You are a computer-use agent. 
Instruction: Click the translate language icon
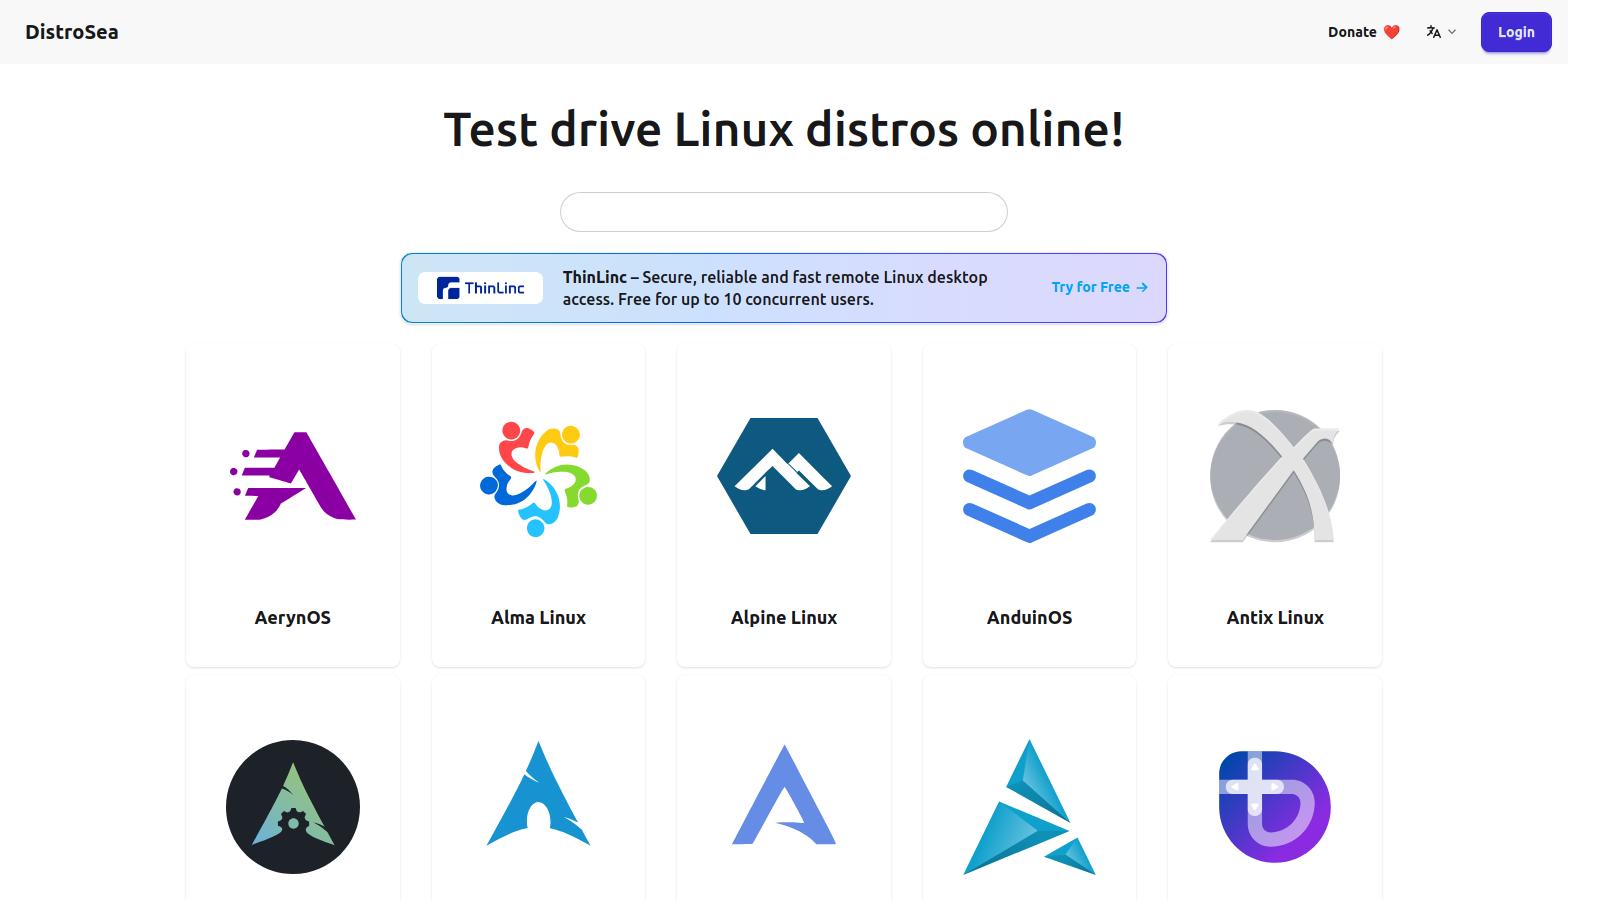pos(1433,32)
